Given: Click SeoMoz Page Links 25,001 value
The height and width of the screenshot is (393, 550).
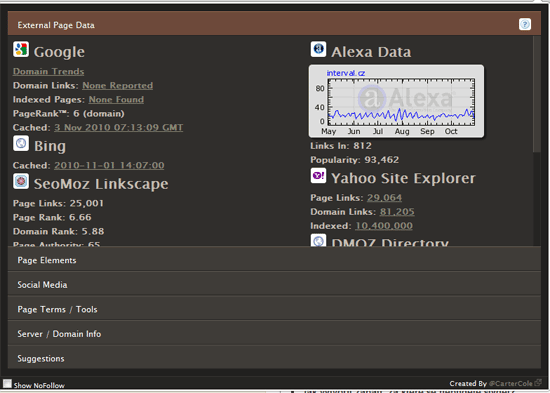Looking at the screenshot, I should pyautogui.click(x=87, y=204).
